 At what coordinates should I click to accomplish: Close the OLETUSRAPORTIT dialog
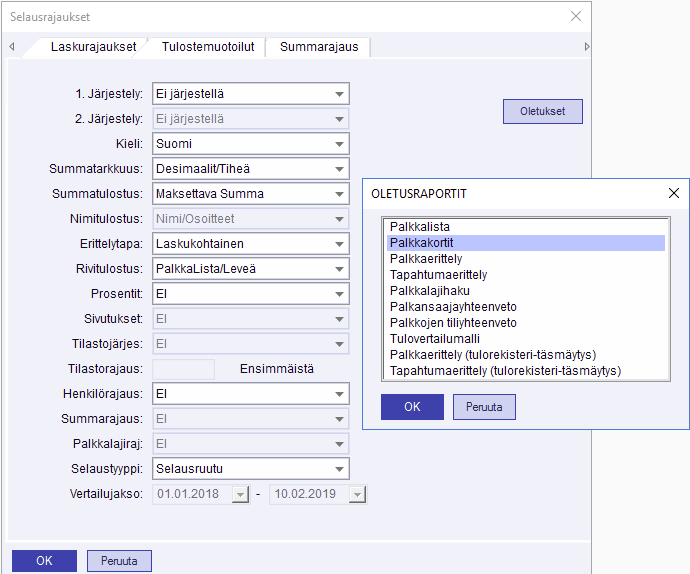pos(673,193)
